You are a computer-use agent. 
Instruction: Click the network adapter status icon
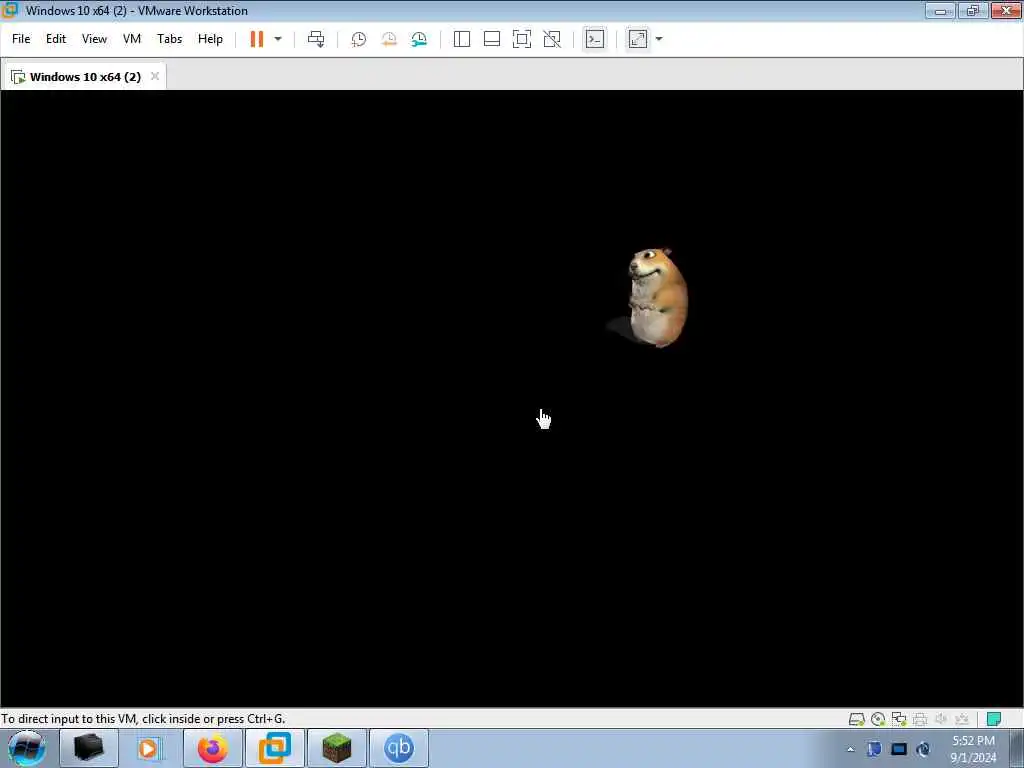[899, 719]
